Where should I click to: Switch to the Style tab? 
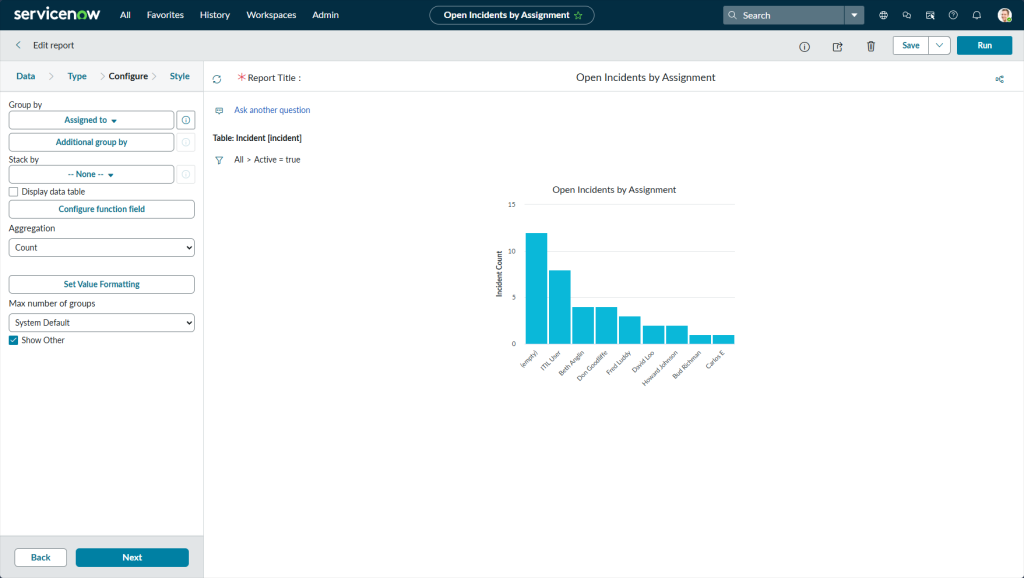179,76
